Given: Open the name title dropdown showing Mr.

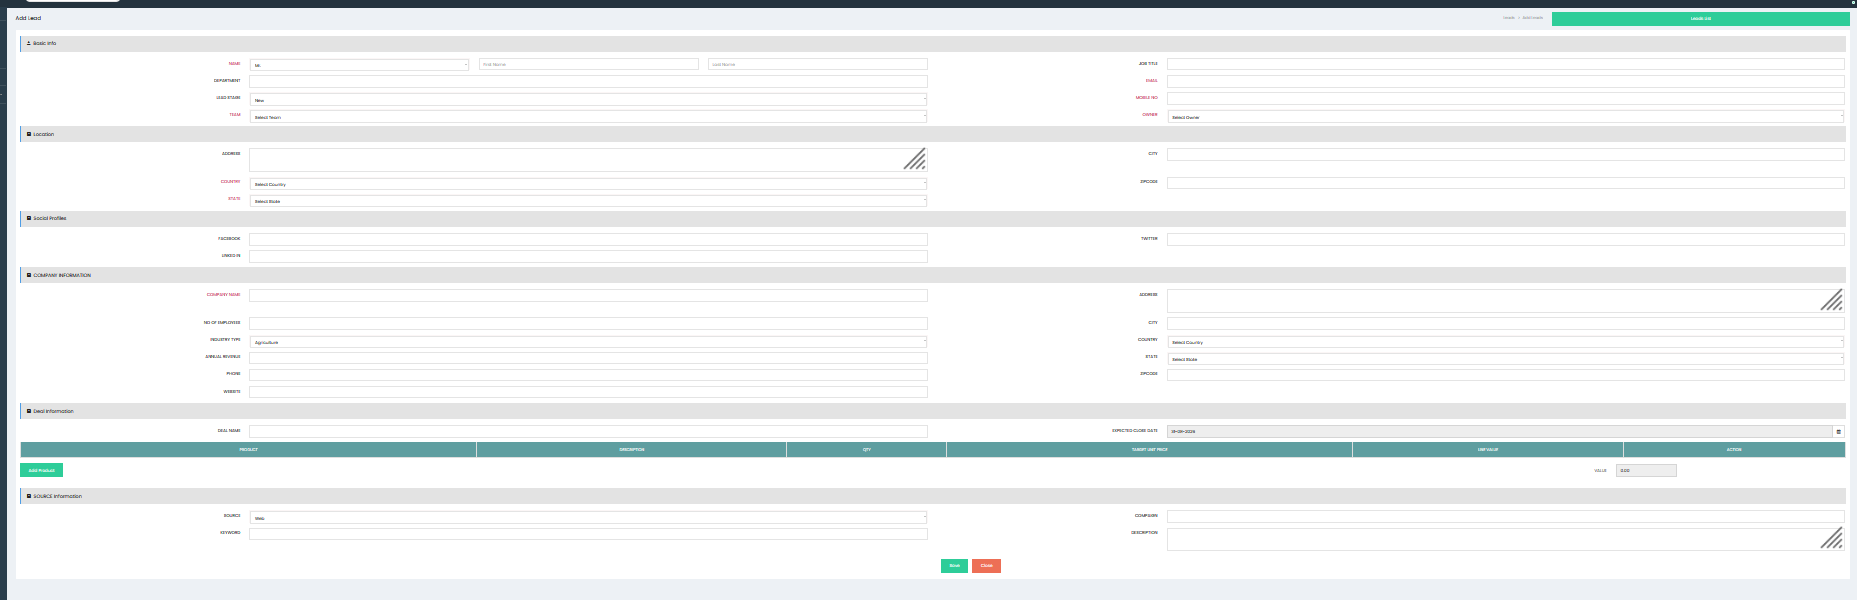Looking at the screenshot, I should (x=359, y=65).
